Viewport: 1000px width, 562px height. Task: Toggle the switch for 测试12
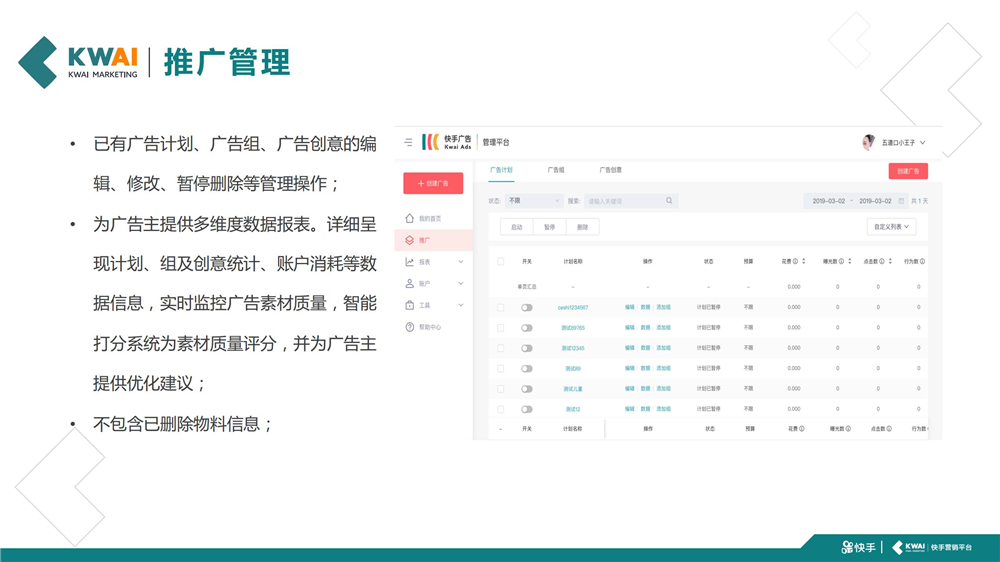(x=527, y=410)
